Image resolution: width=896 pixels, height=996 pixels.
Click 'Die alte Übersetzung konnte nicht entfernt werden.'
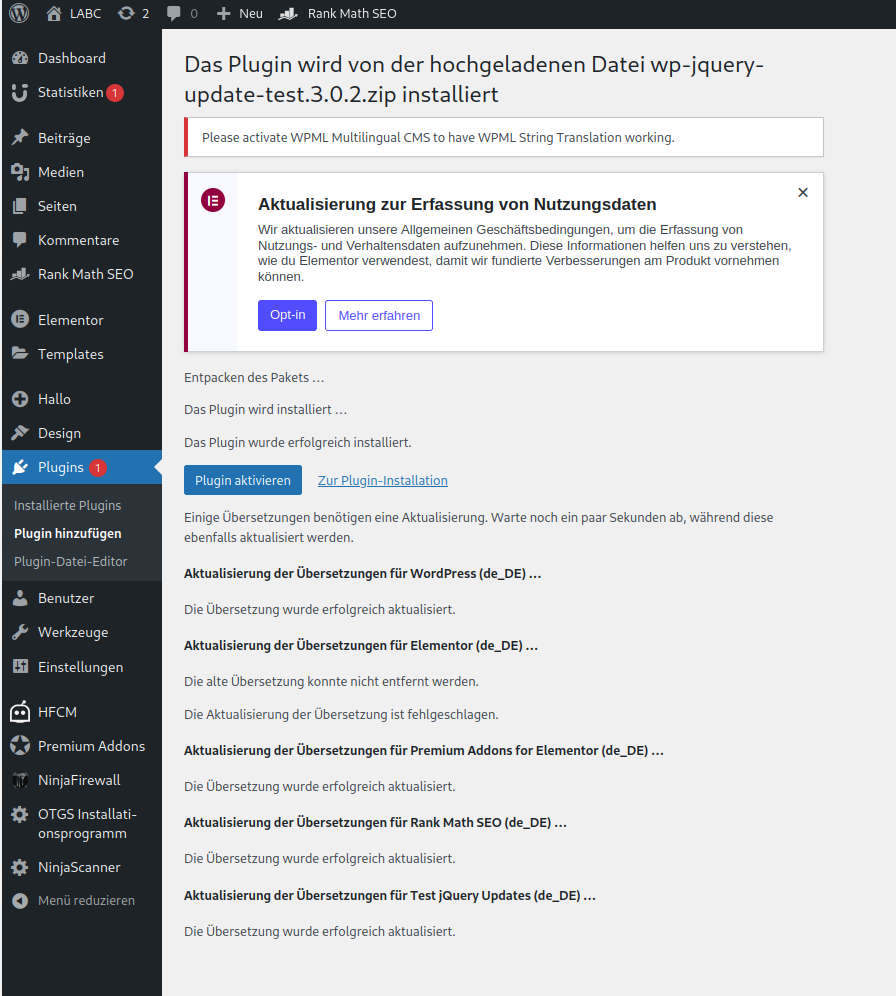pos(331,682)
